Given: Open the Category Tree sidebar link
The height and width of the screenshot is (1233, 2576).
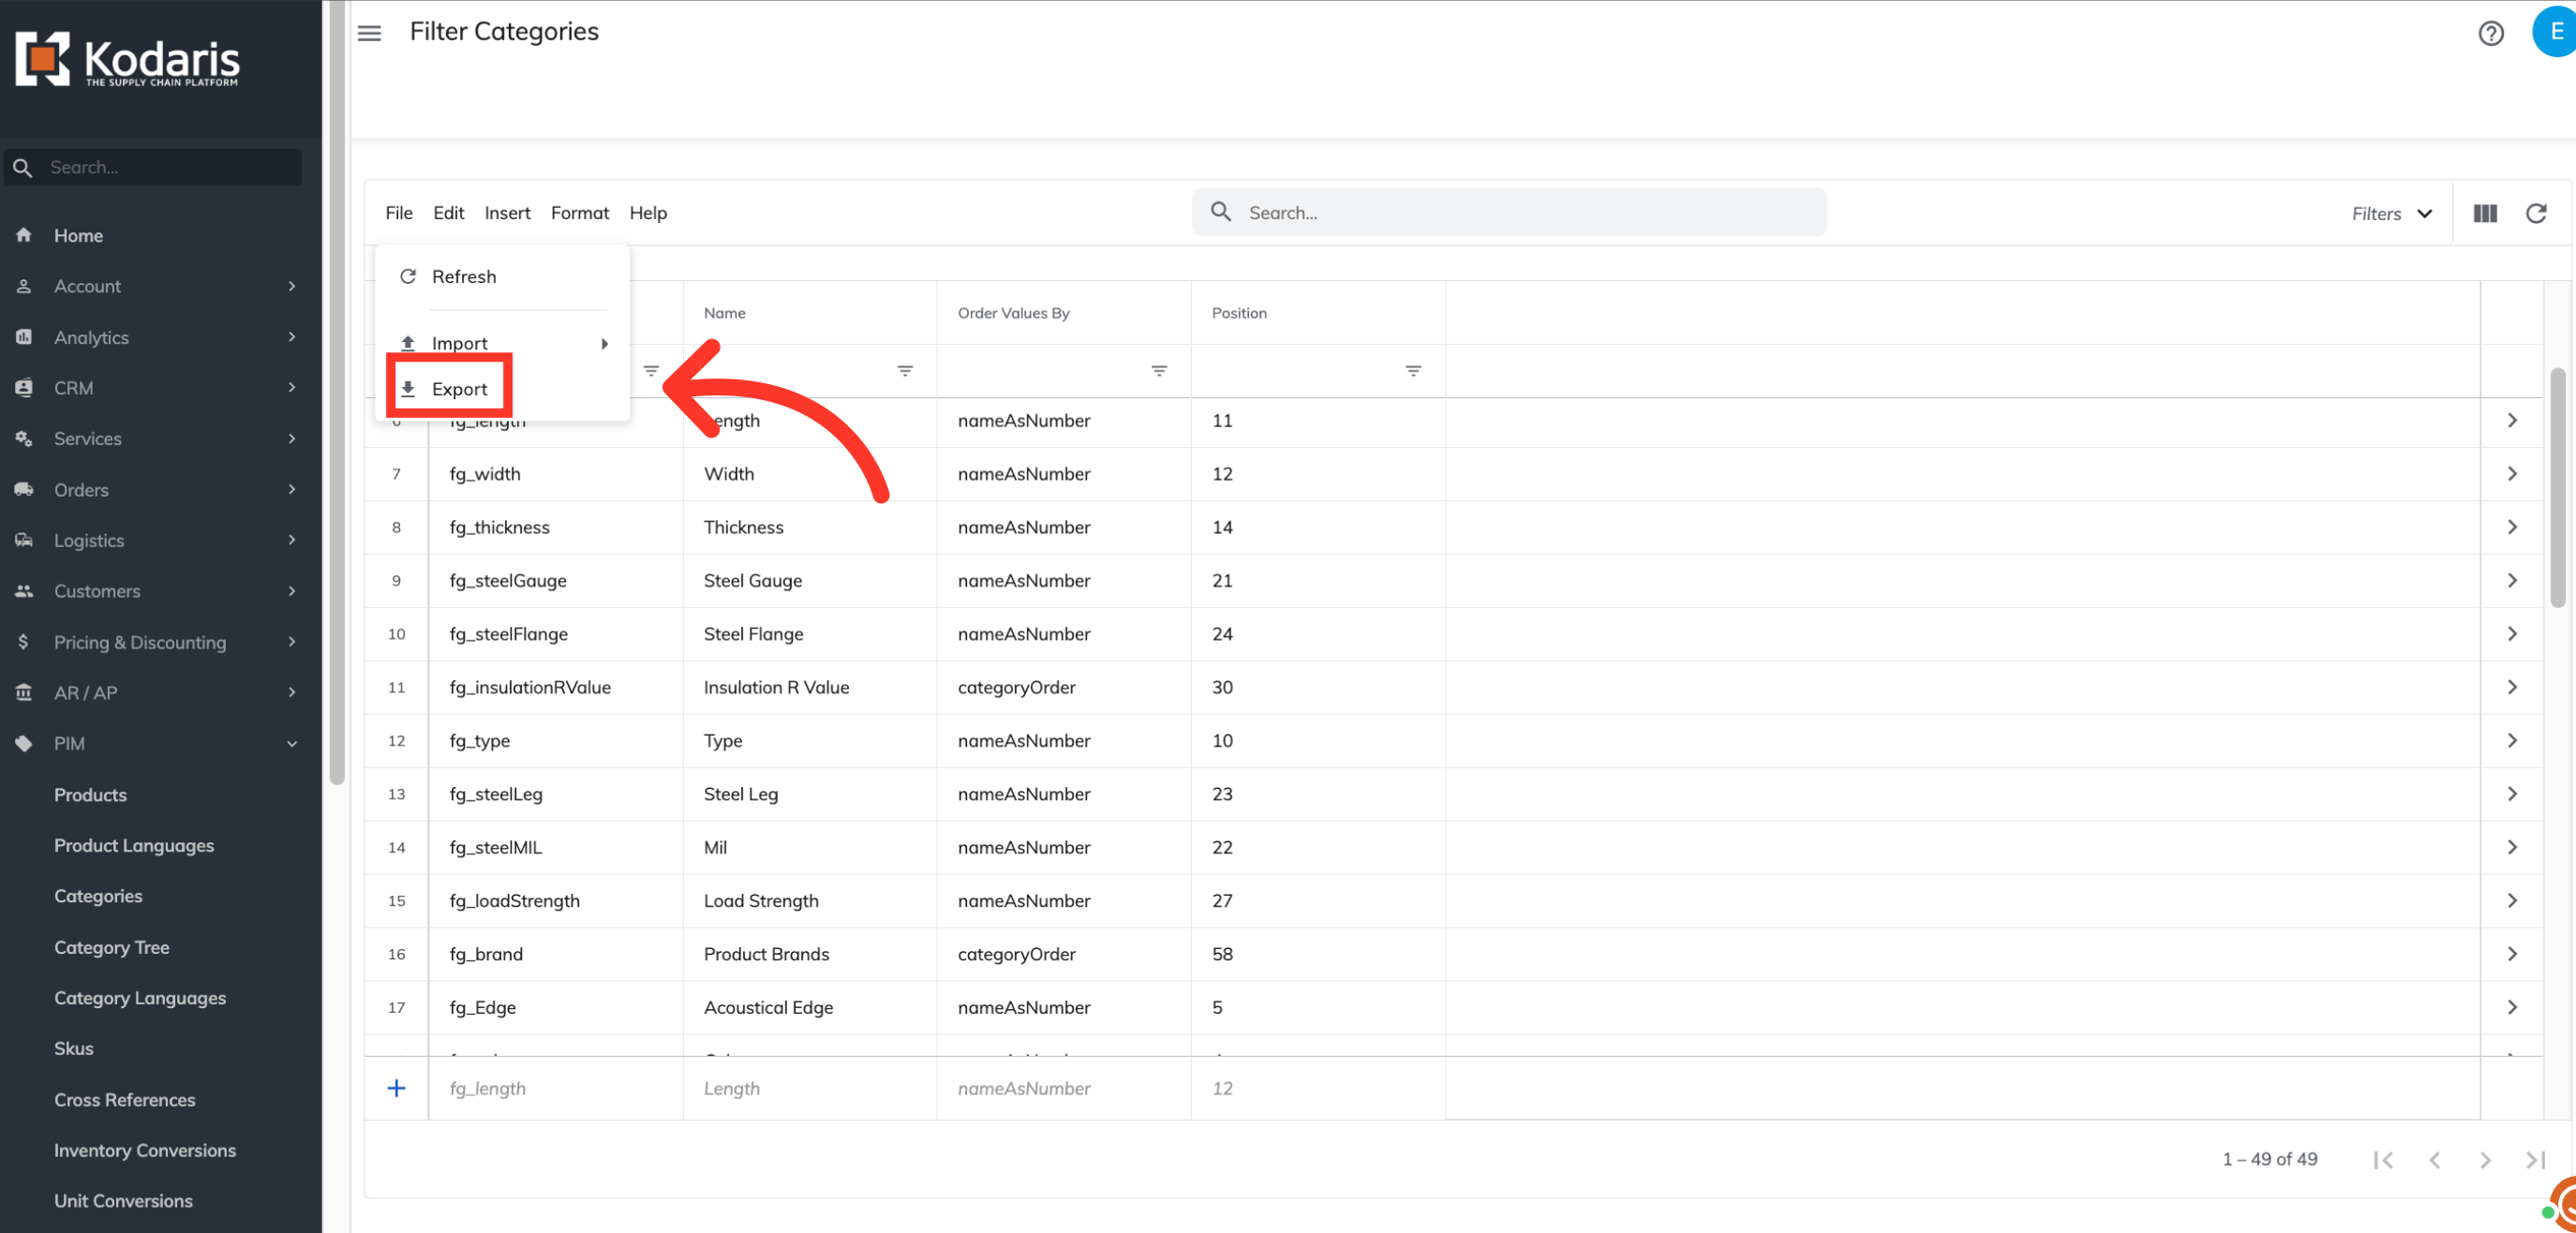Looking at the screenshot, I should pyautogui.click(x=111, y=947).
